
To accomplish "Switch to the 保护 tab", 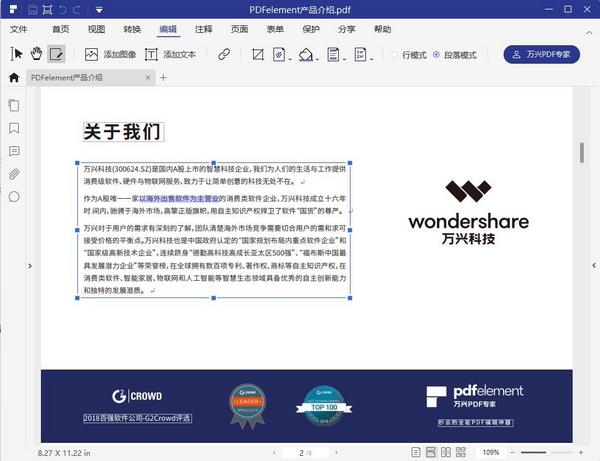I will 311,29.
